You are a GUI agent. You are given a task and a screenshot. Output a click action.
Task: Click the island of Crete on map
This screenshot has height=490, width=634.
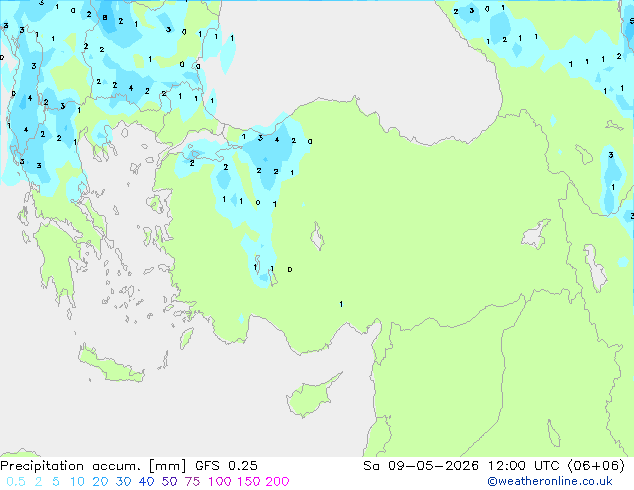click(x=111, y=366)
